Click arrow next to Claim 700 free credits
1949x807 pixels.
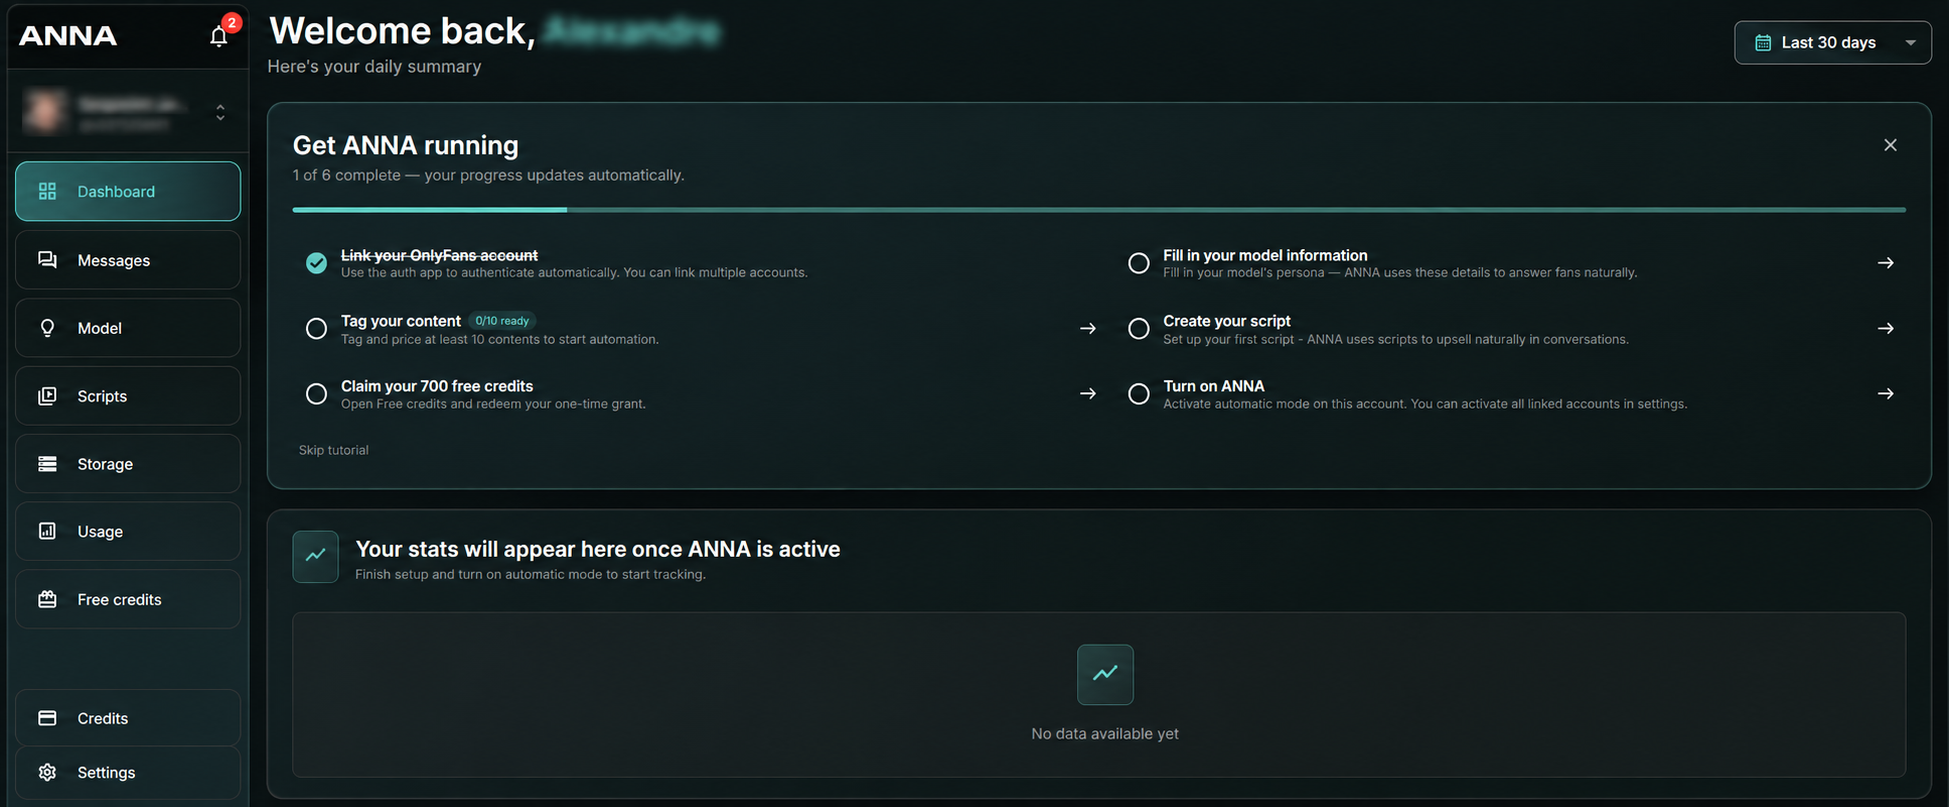[1088, 394]
